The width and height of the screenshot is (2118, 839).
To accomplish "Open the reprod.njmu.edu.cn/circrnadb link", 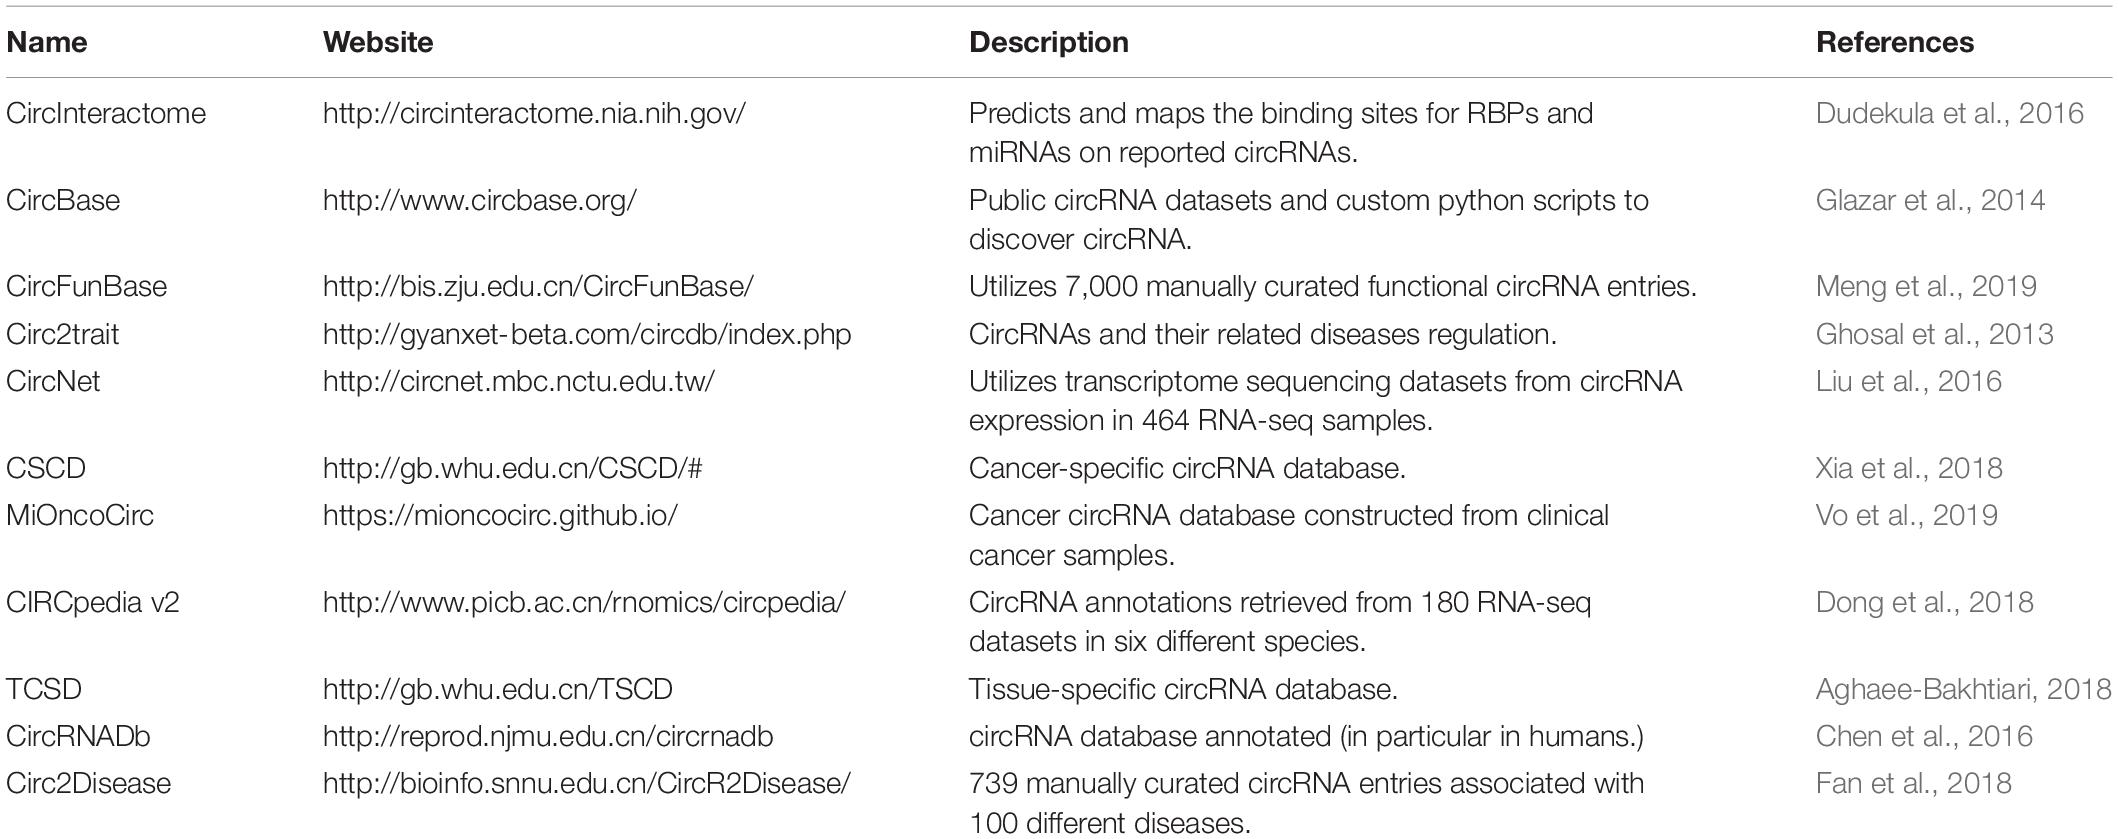I will tap(548, 736).
